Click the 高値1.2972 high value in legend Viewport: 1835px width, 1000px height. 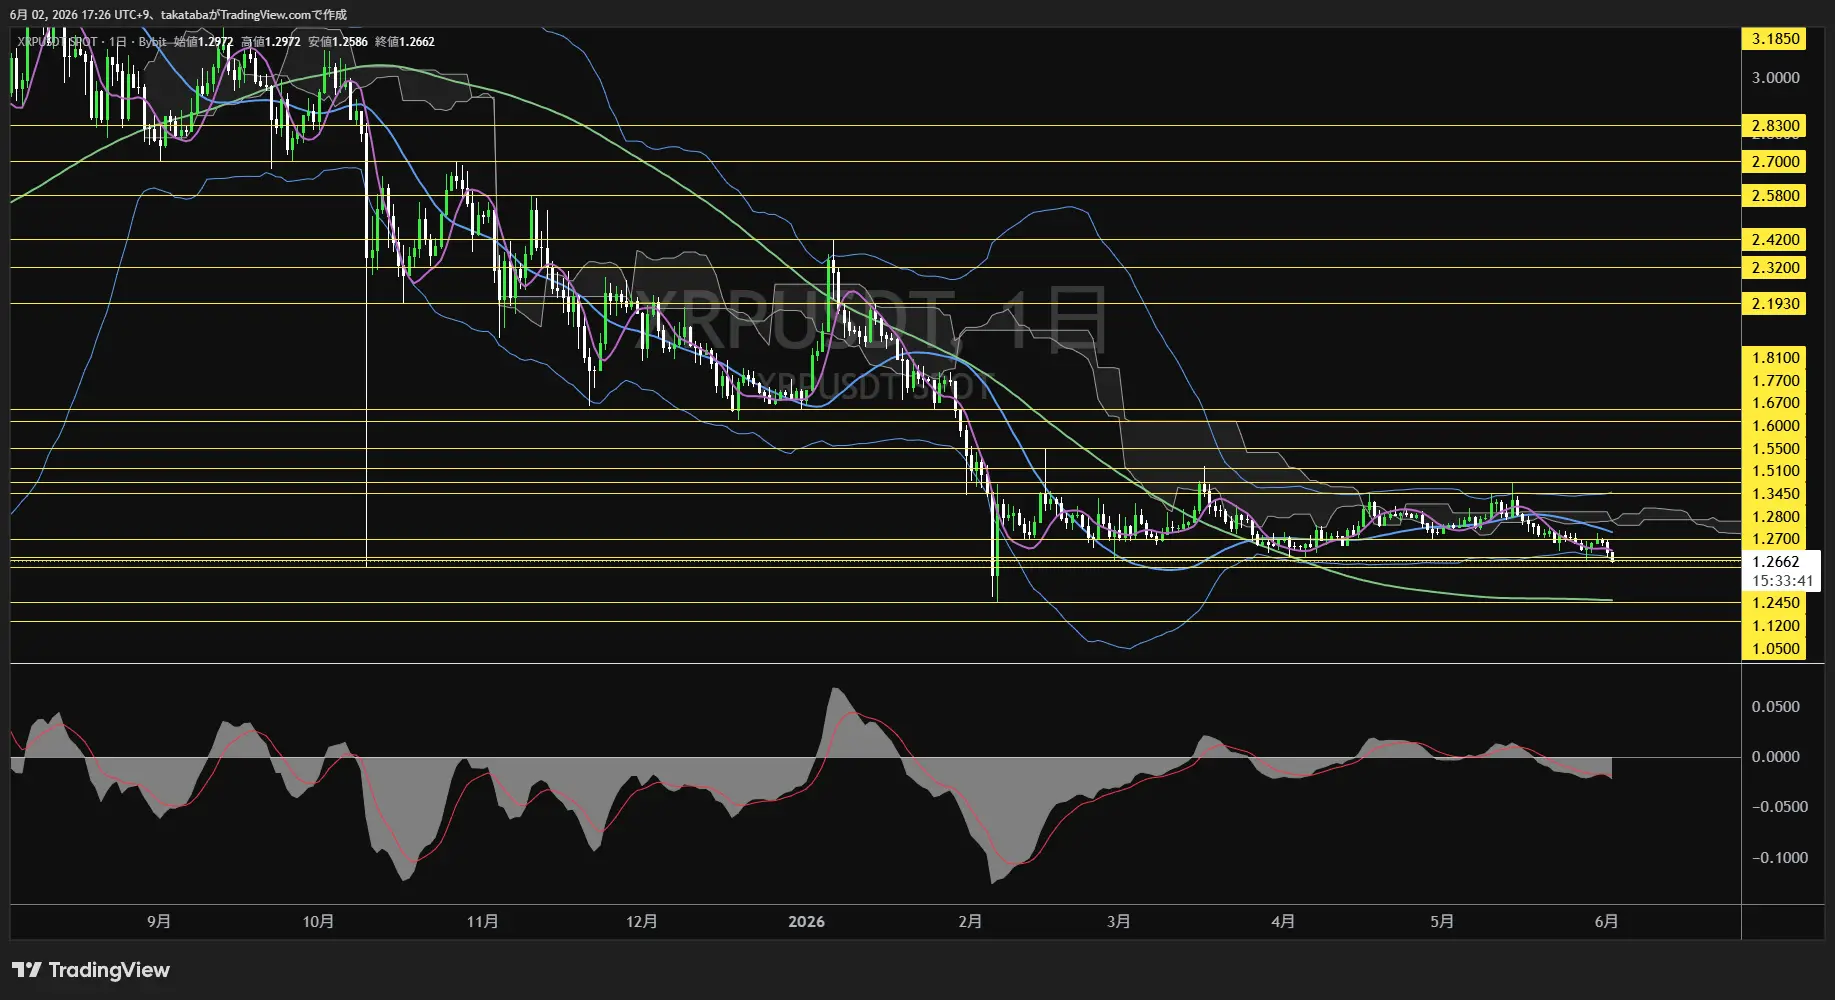(270, 42)
